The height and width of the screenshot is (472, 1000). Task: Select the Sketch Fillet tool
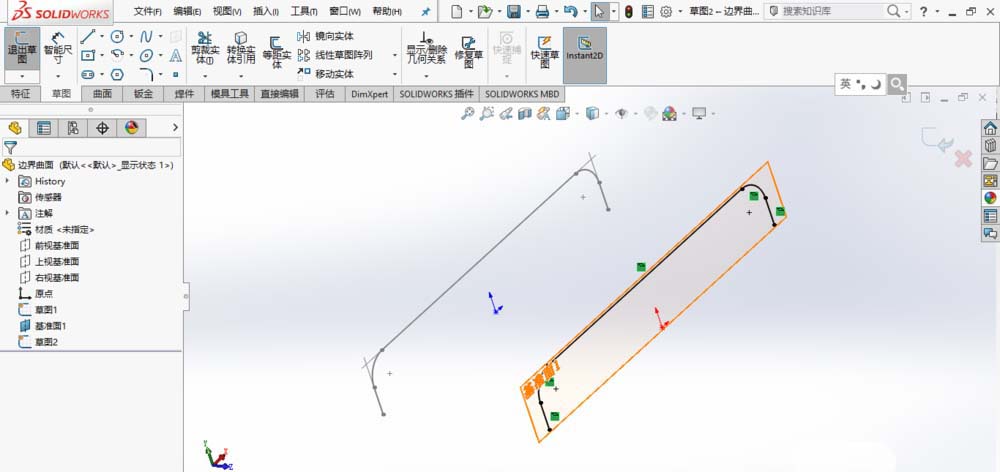pos(146,74)
